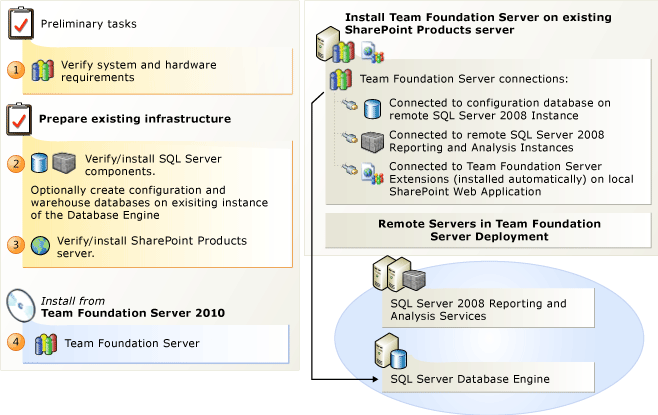Click the plug icon beside Reporting and Analysis connection

349,137
